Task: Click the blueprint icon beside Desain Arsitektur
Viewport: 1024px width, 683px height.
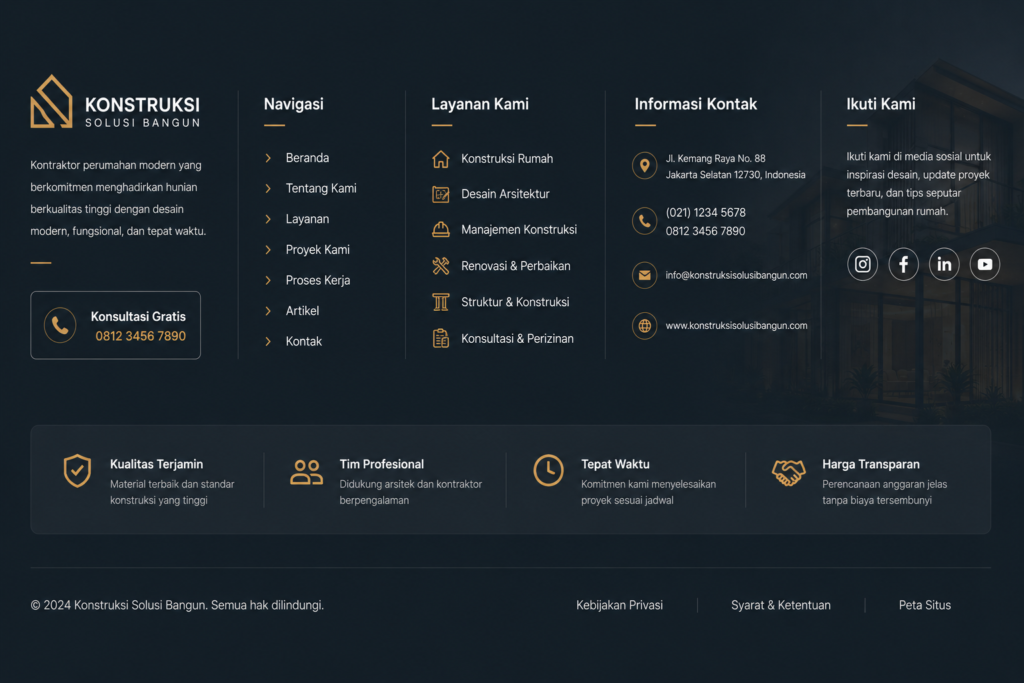Action: point(441,194)
